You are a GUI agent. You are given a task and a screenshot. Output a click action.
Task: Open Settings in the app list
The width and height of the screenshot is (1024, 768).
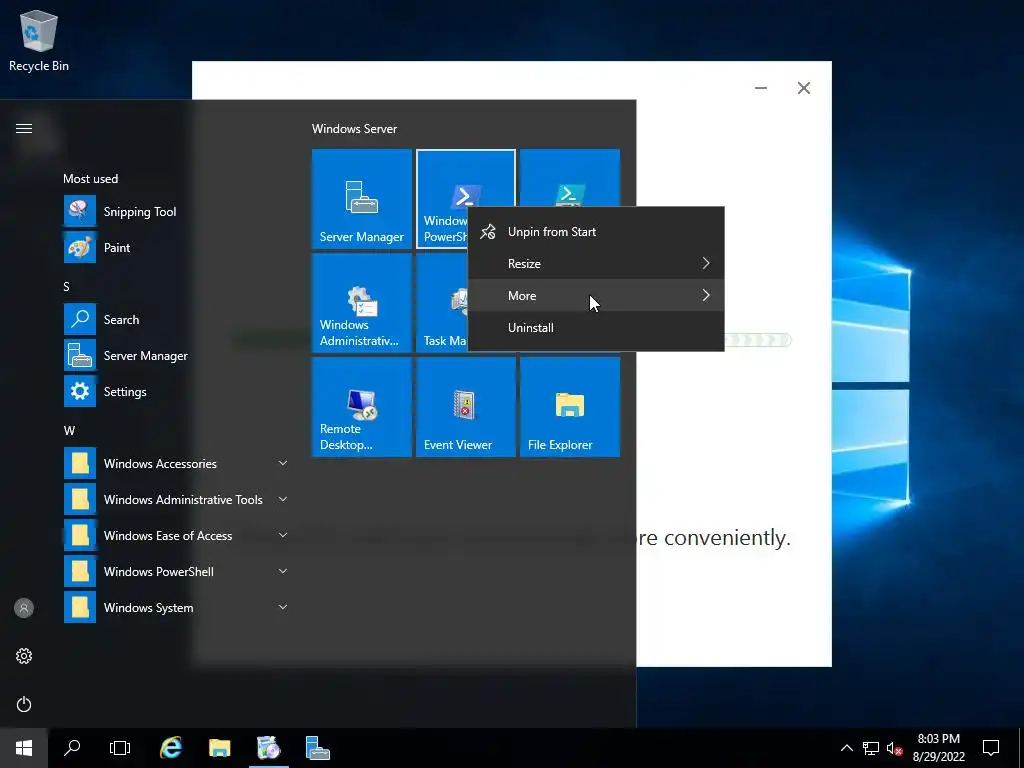[x=175, y=391]
